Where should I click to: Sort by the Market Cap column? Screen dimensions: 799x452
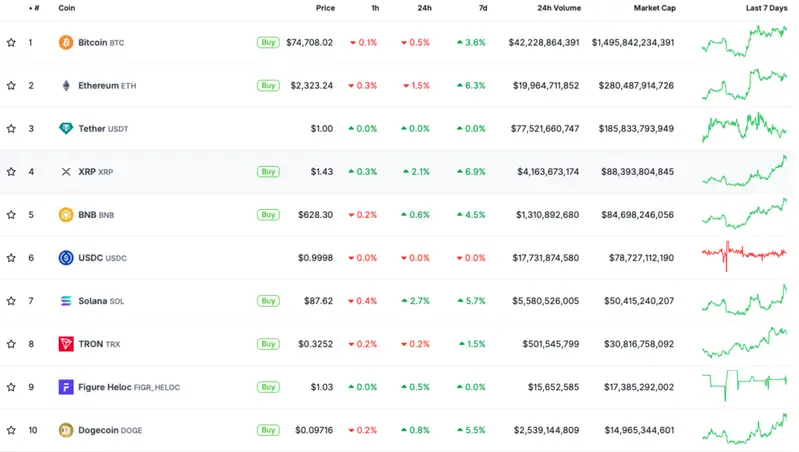(655, 8)
